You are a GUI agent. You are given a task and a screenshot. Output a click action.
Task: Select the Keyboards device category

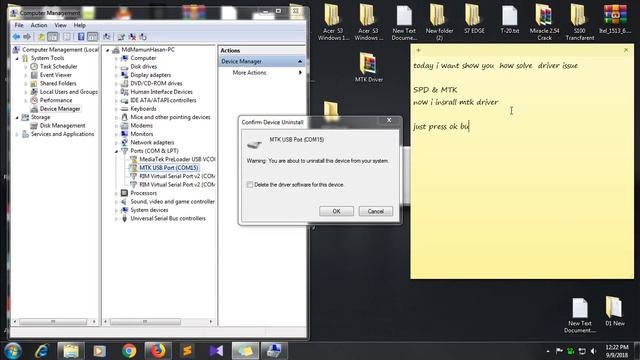click(143, 109)
